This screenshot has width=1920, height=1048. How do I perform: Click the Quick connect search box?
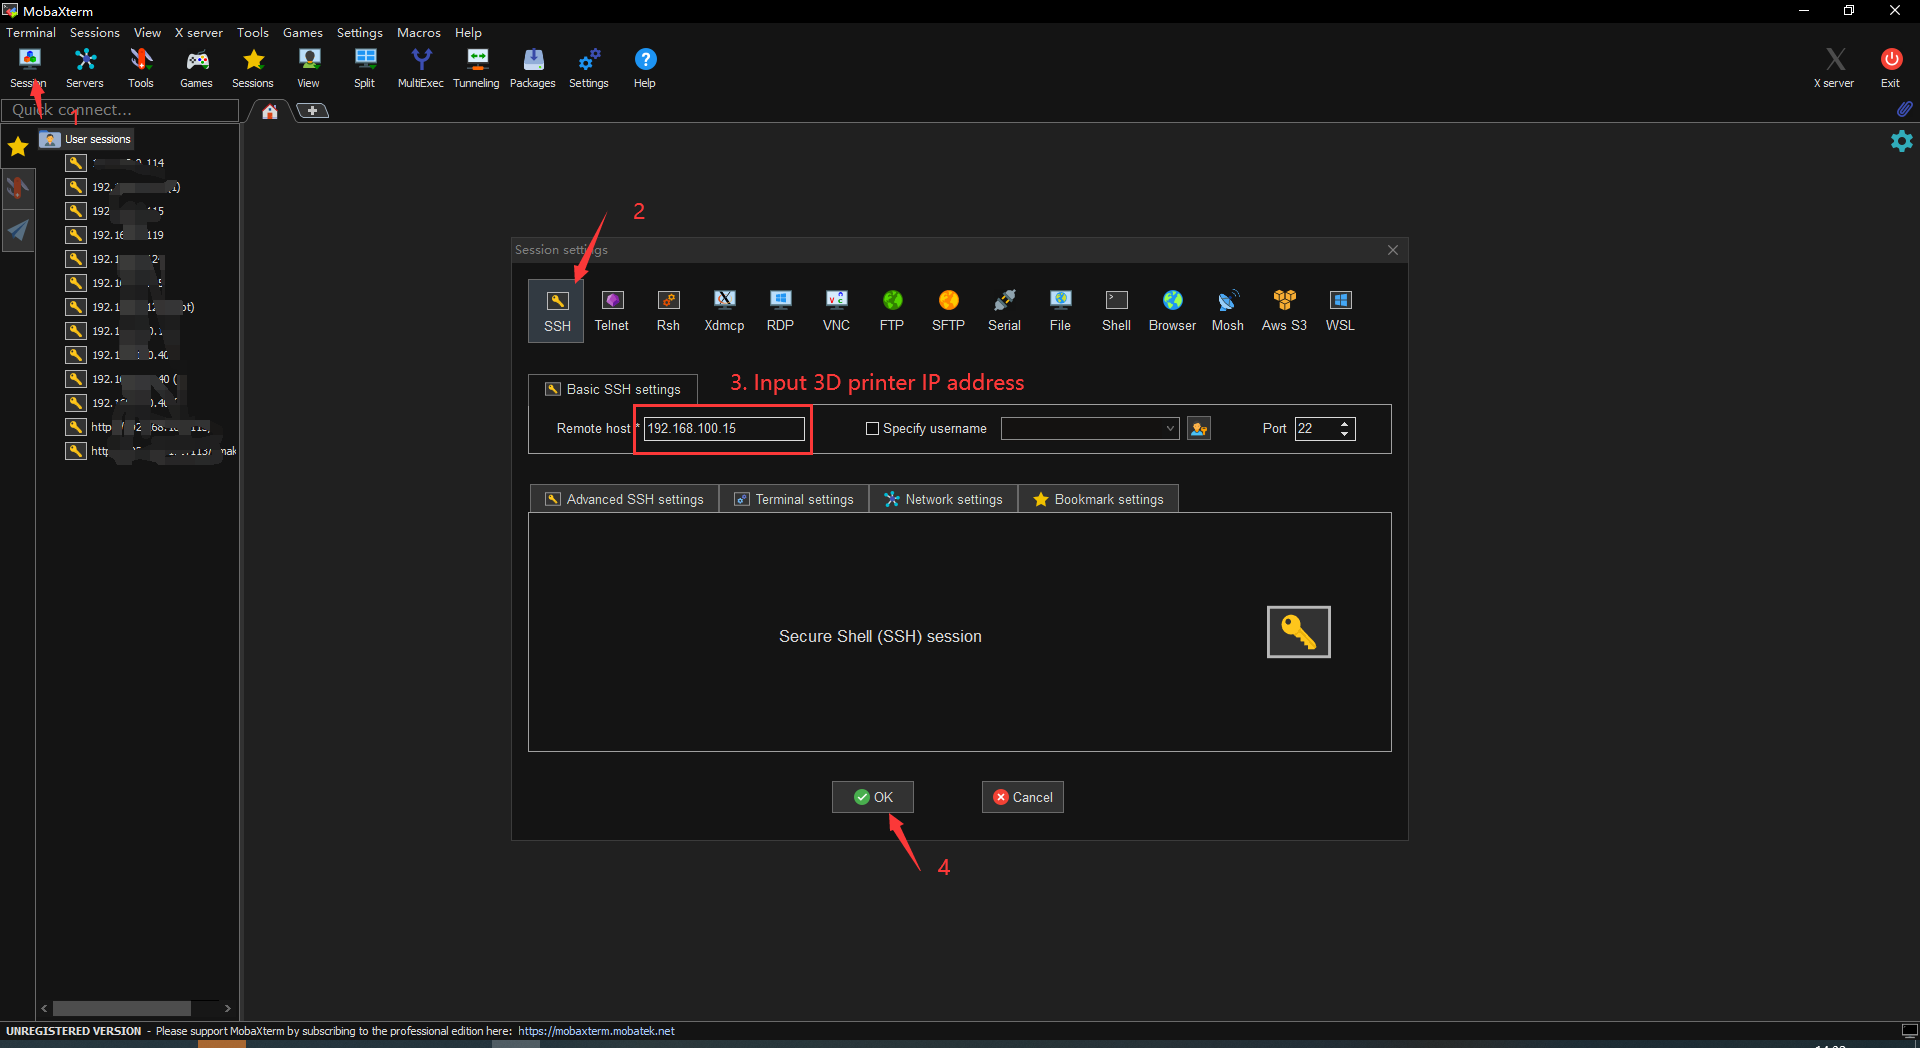[120, 110]
